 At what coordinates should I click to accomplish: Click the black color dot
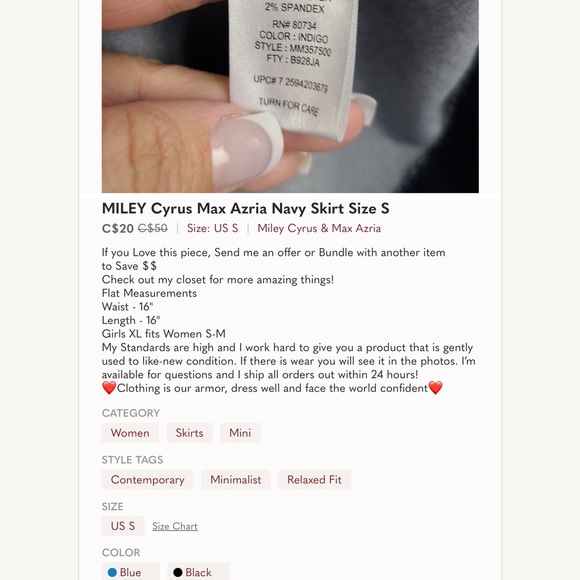point(178,573)
